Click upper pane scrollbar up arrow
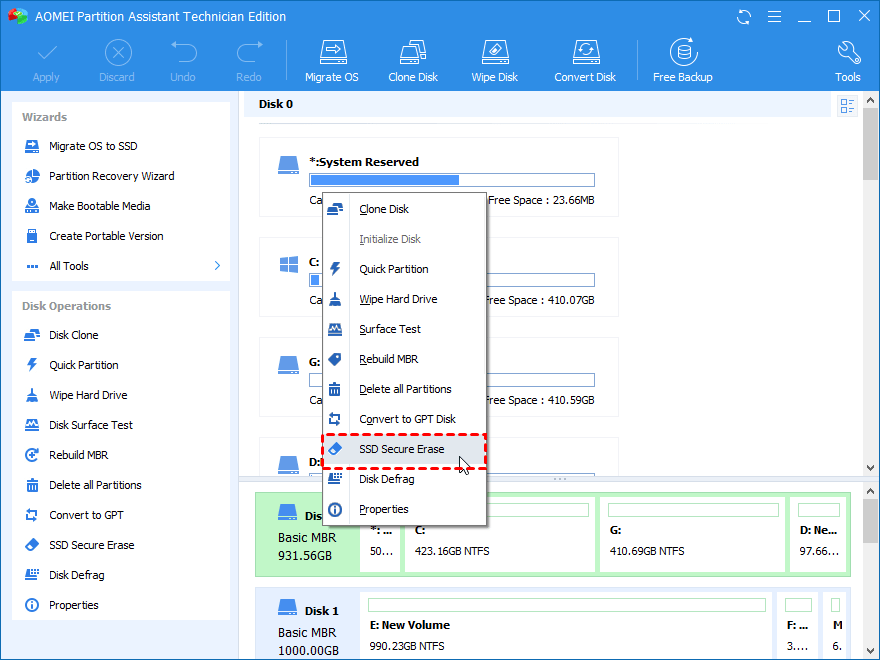The image size is (880, 660). [870, 100]
